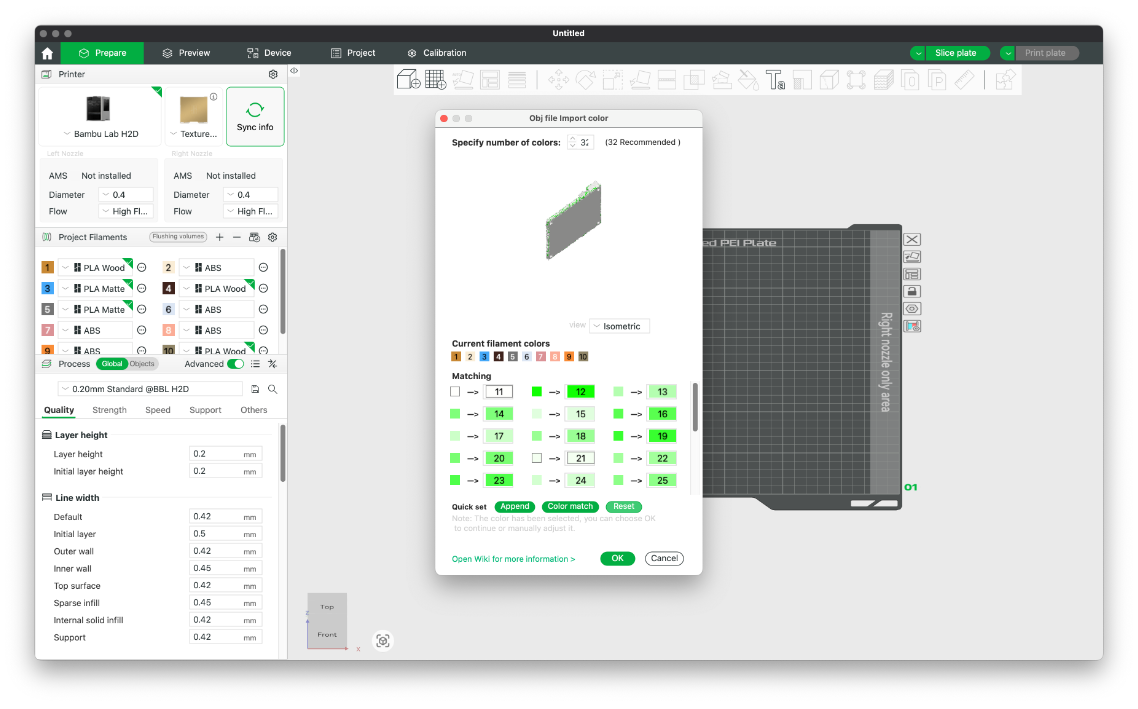Open the Bambu Lab H2D printer dropdown
This screenshot has width=1138, height=709.
tap(99, 133)
